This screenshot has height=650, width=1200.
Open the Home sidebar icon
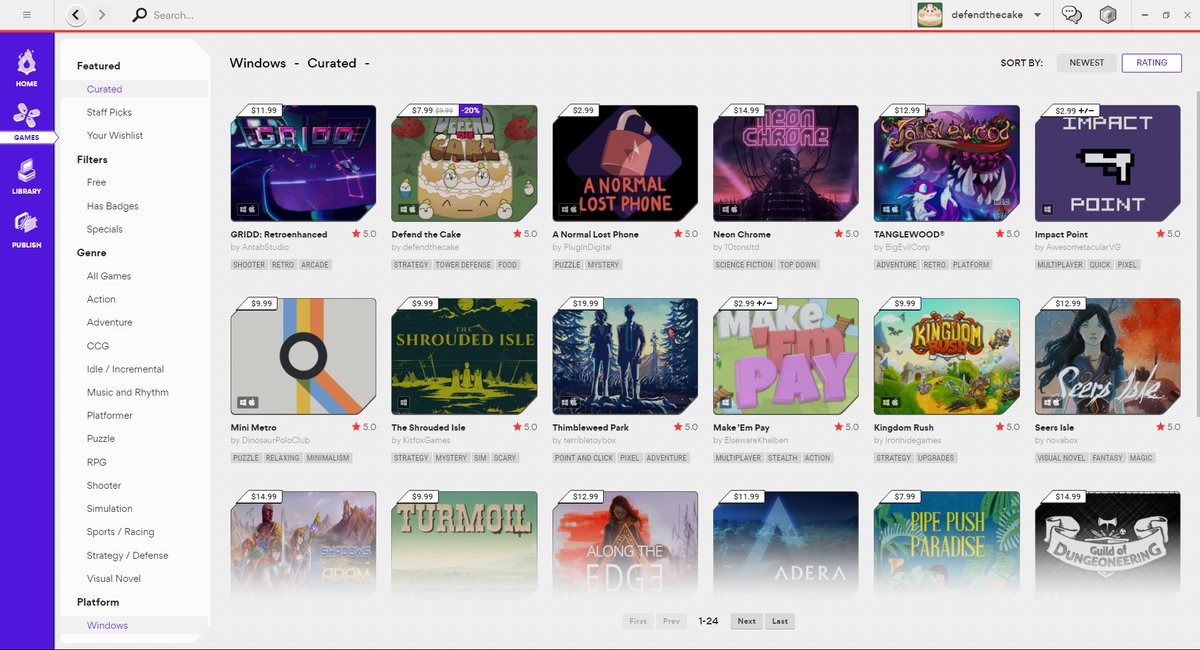click(x=27, y=70)
